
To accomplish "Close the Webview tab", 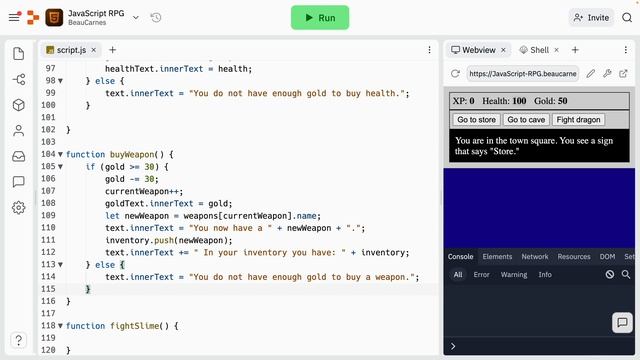I will click(x=503, y=50).
